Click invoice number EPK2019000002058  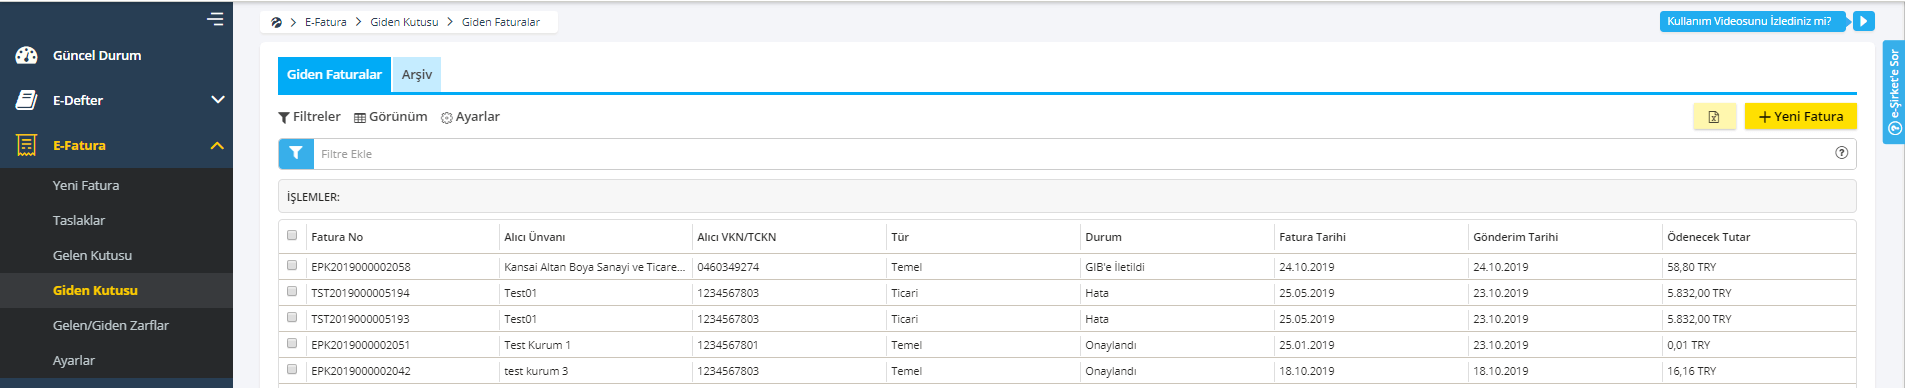361,267
